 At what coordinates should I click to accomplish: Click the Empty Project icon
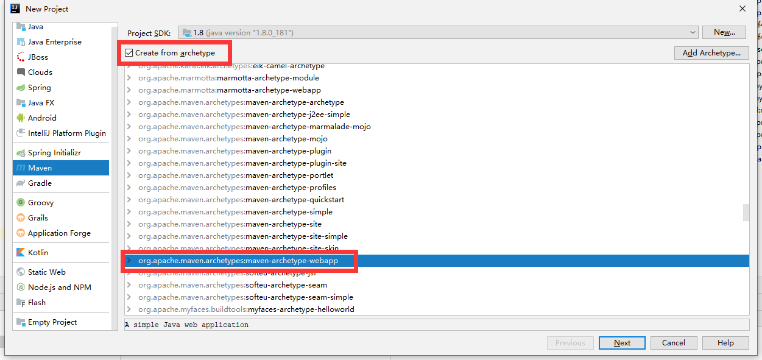(x=20, y=322)
